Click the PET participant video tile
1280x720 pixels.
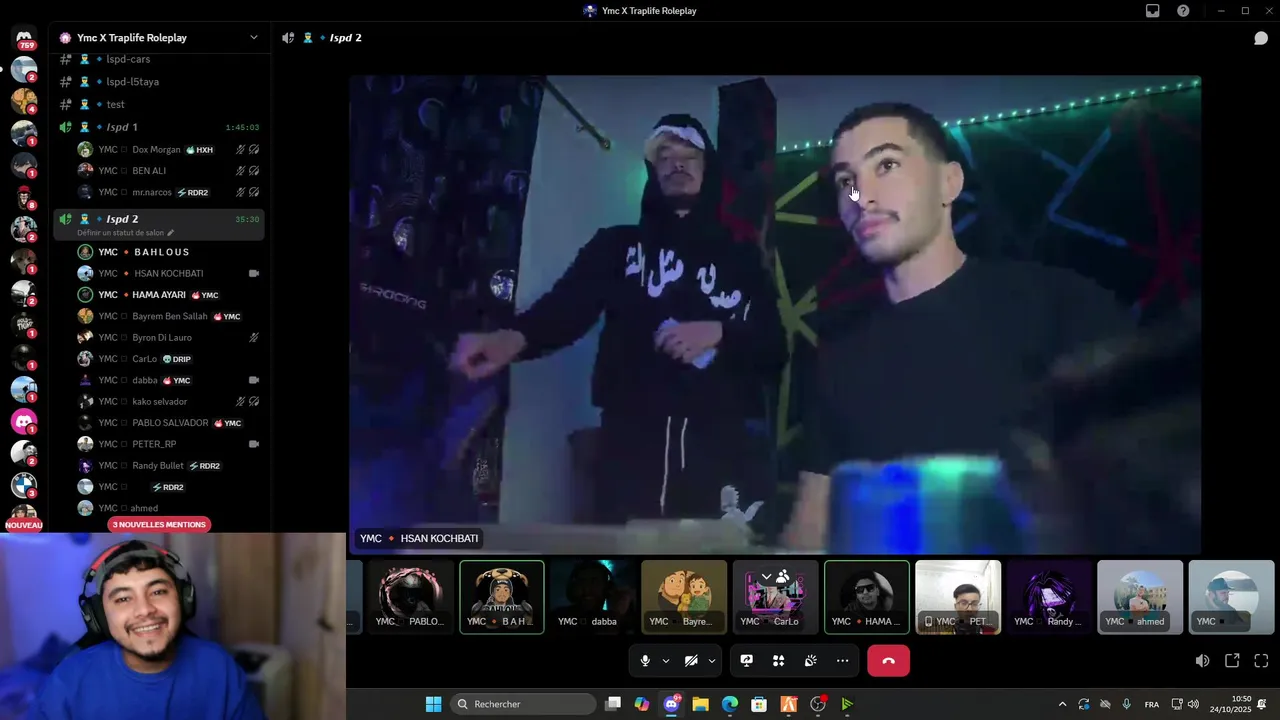point(958,597)
